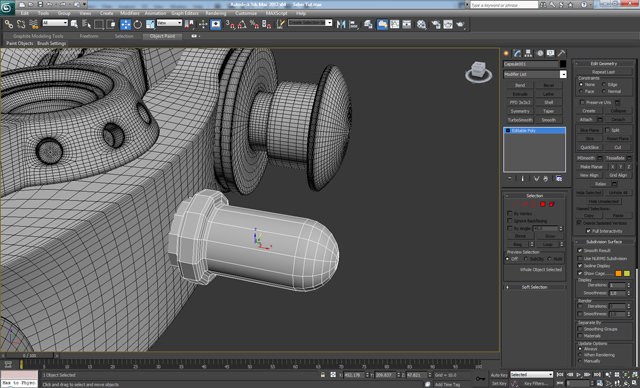Viewport: 640px width, 388px height.
Task: Click the teapot Render Production icon
Action: point(461,24)
